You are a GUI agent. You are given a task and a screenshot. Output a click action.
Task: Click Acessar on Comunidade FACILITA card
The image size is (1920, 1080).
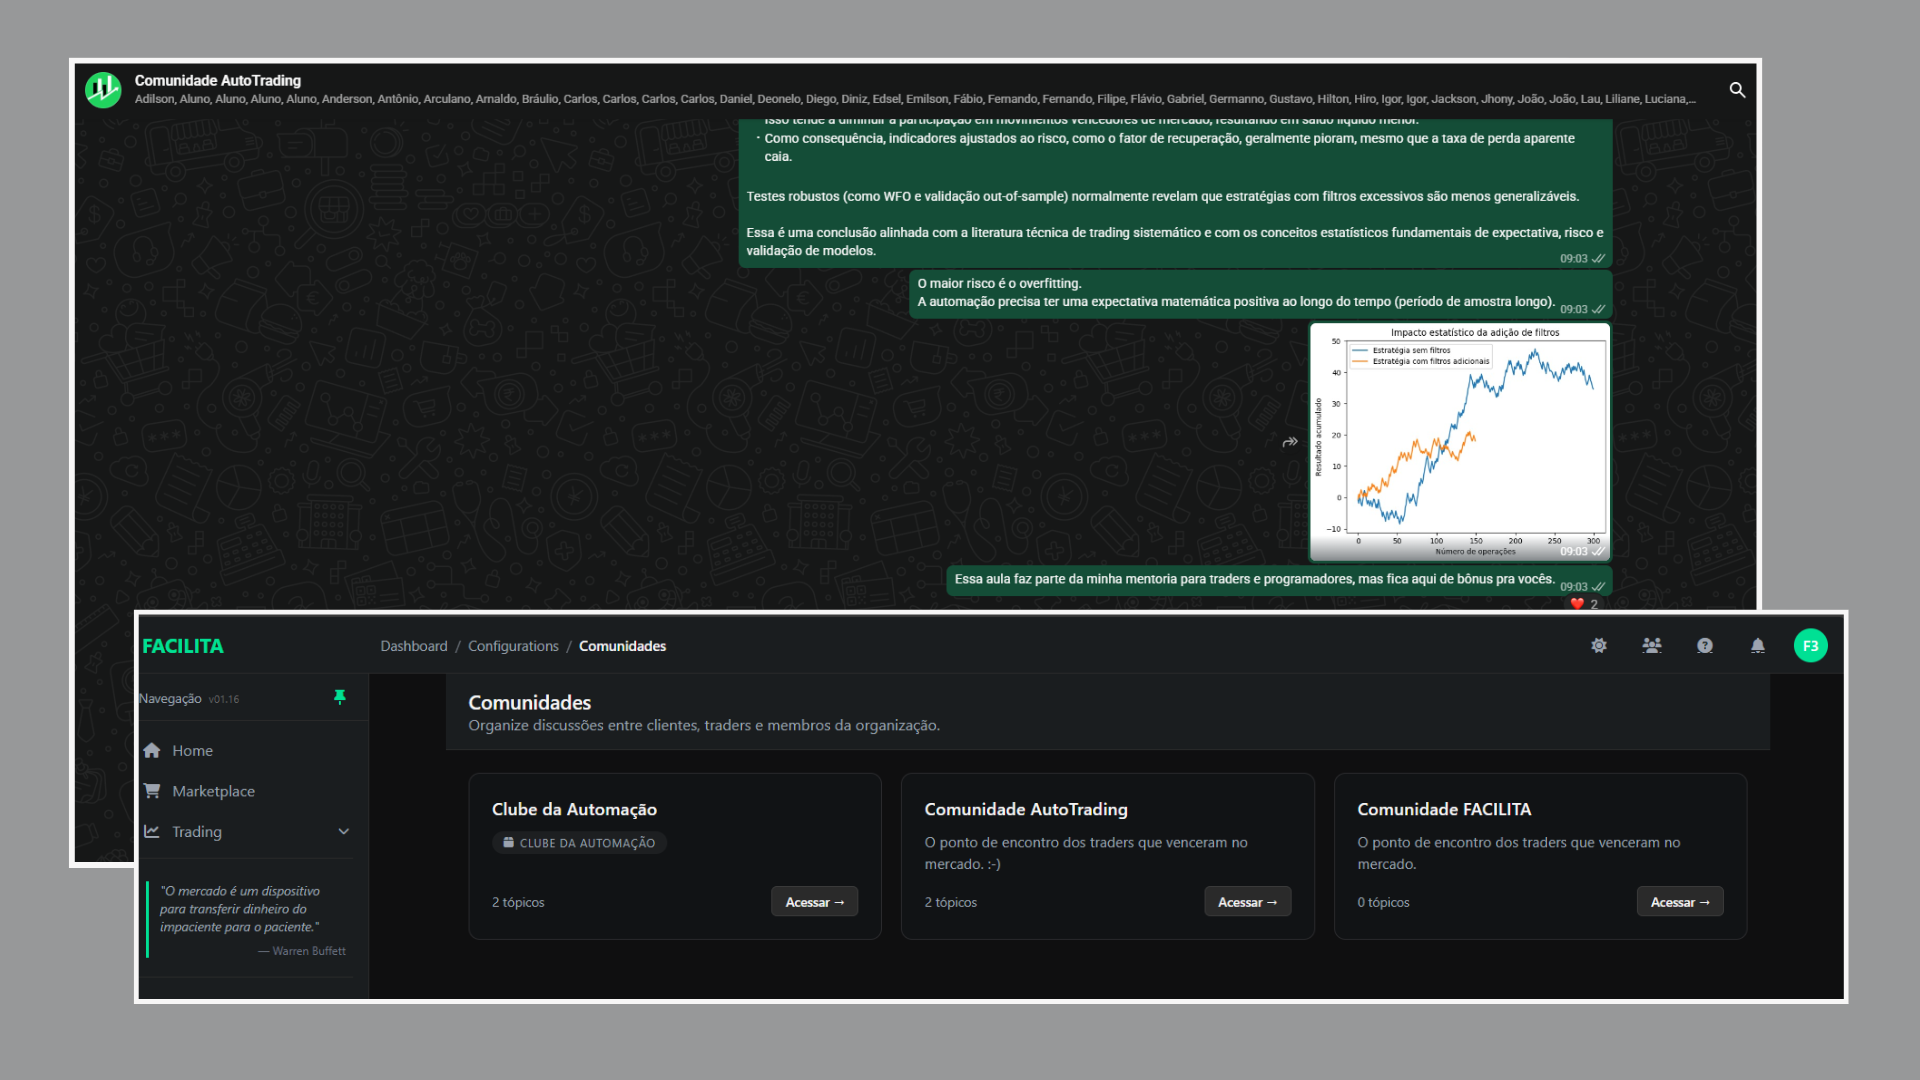[x=1679, y=902]
